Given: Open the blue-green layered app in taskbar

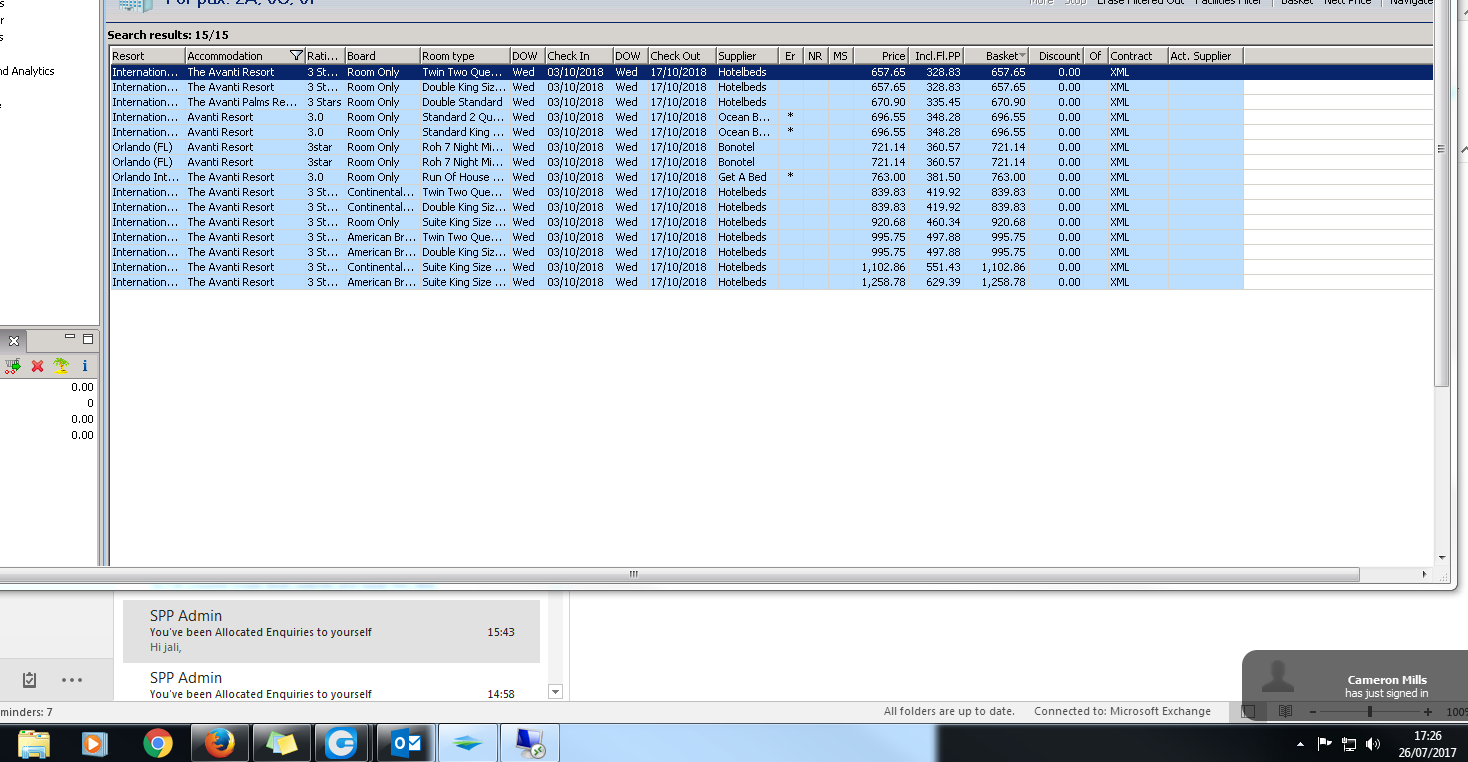Looking at the screenshot, I should coord(466,743).
